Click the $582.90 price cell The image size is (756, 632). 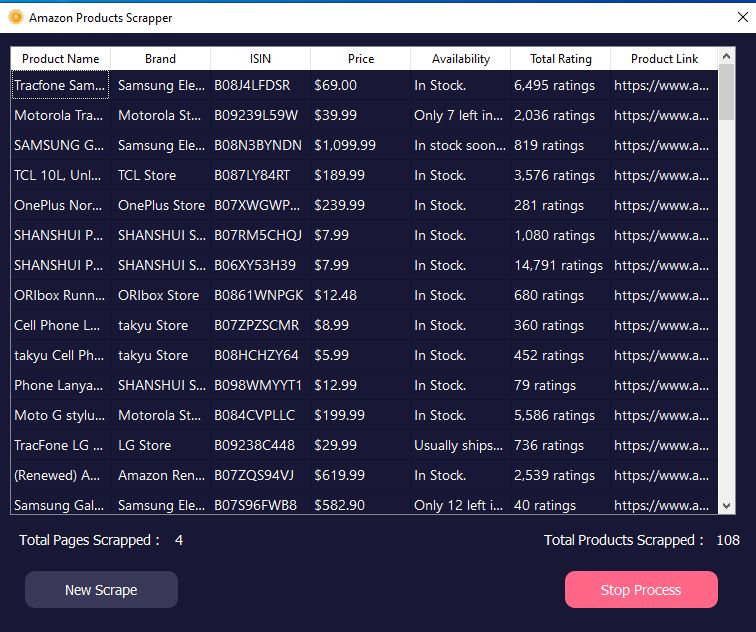point(361,503)
